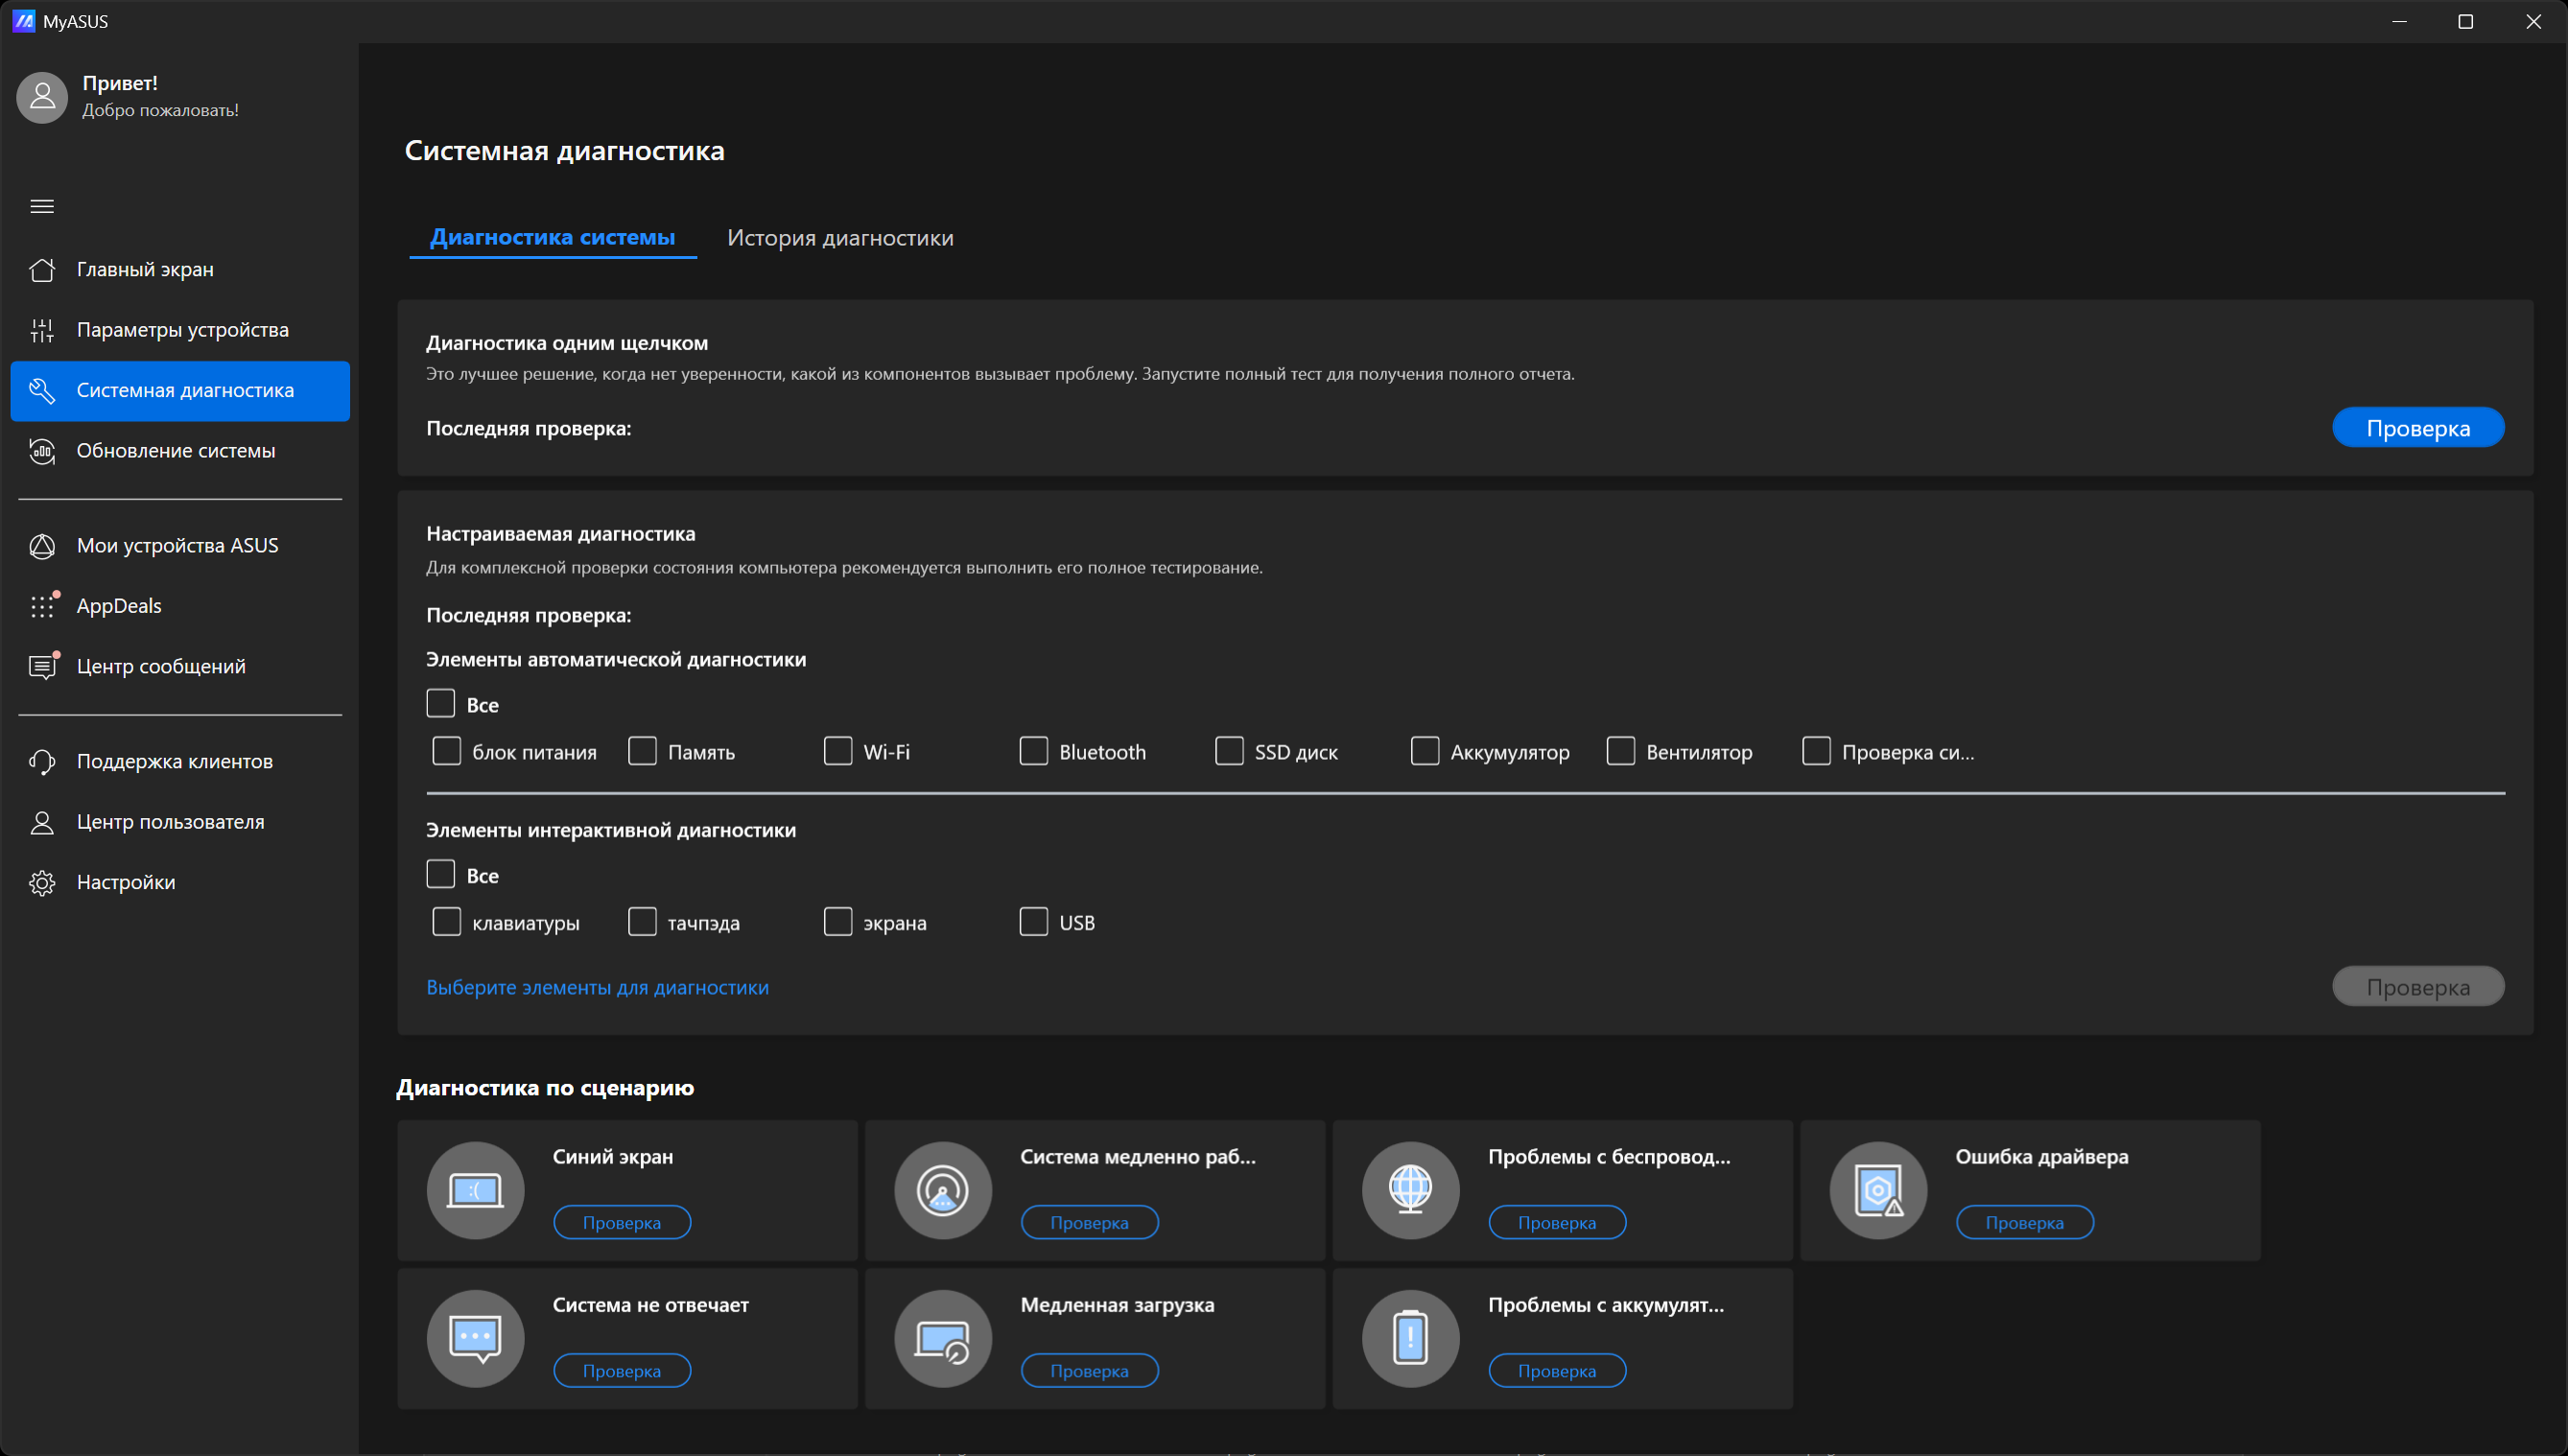
Task: Open Параметры устройства section
Action: [180, 330]
